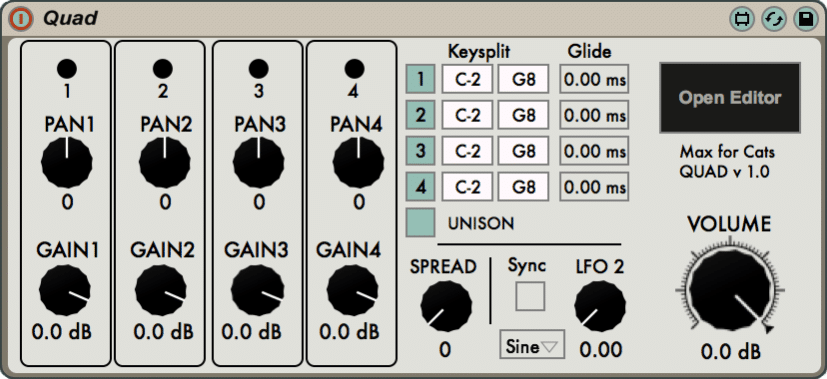This screenshot has width=827, height=379.
Task: Click row 2 Glide 0.00 ms field
Action: tap(594, 115)
